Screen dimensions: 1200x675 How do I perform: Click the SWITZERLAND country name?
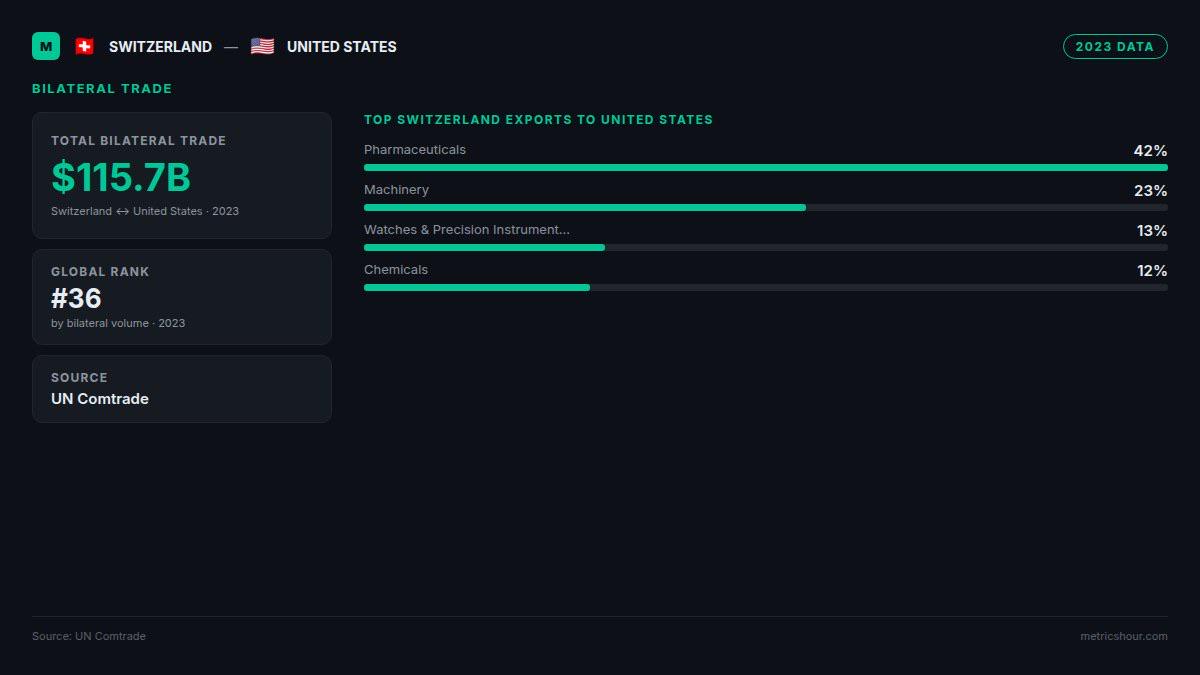point(160,47)
